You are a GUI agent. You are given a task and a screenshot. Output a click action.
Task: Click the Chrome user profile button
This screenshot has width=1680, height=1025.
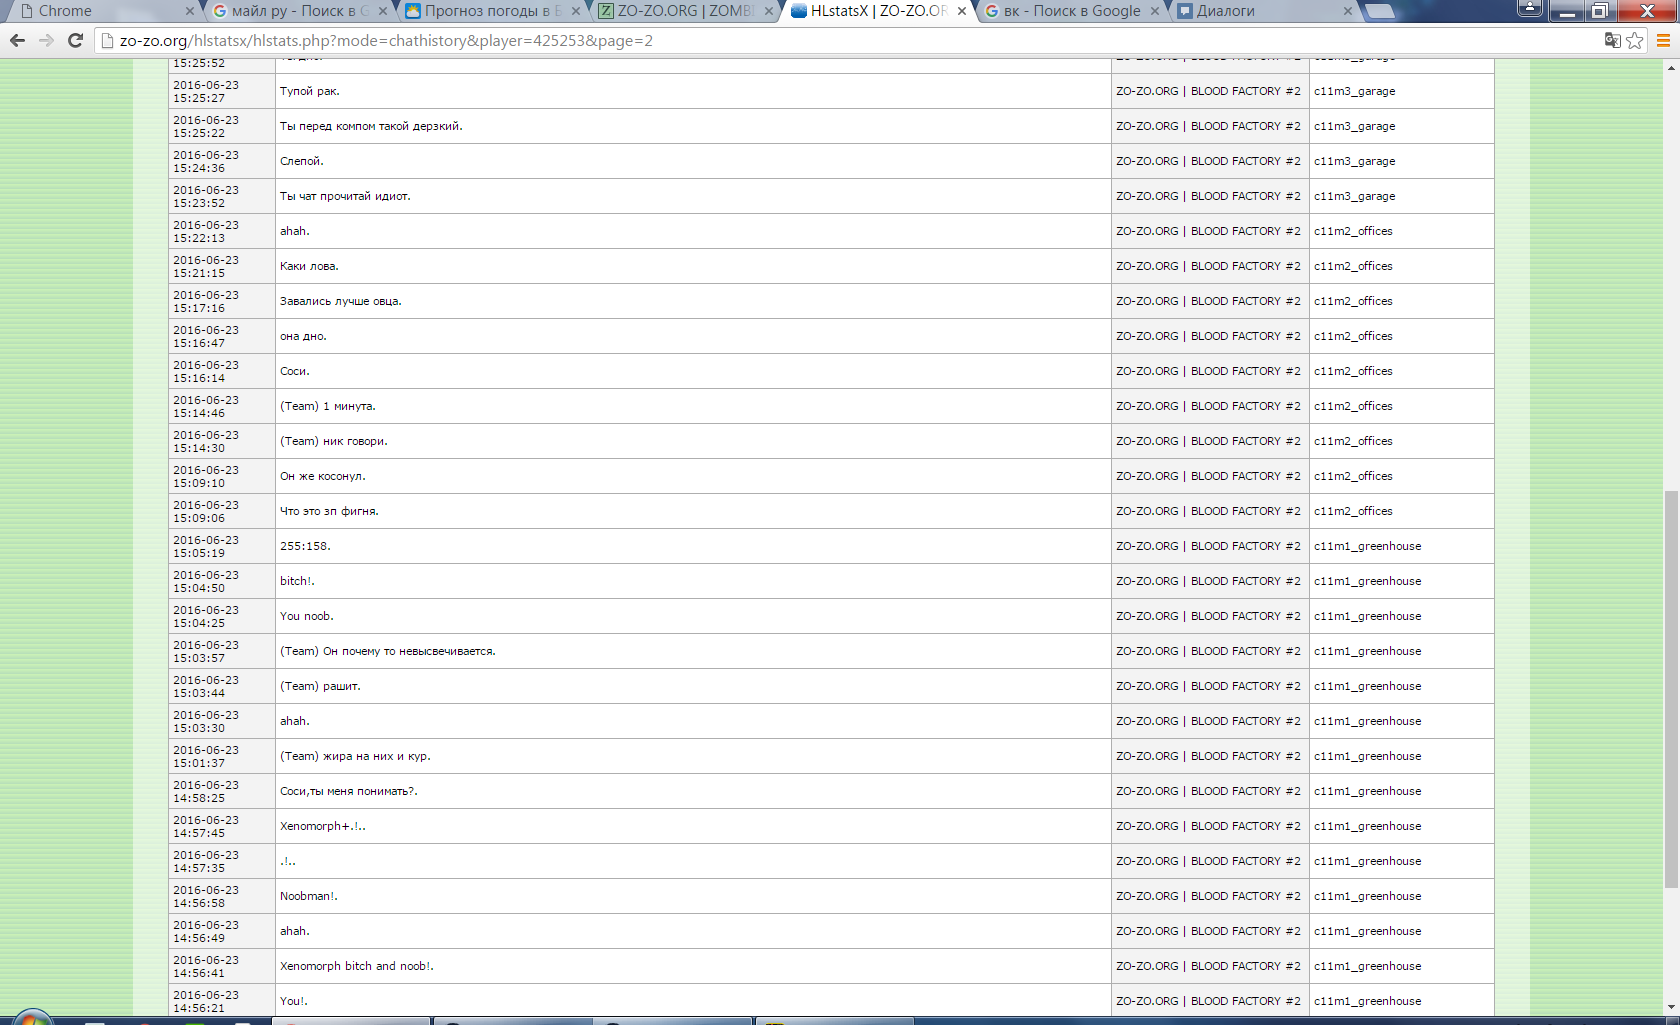pyautogui.click(x=1529, y=9)
